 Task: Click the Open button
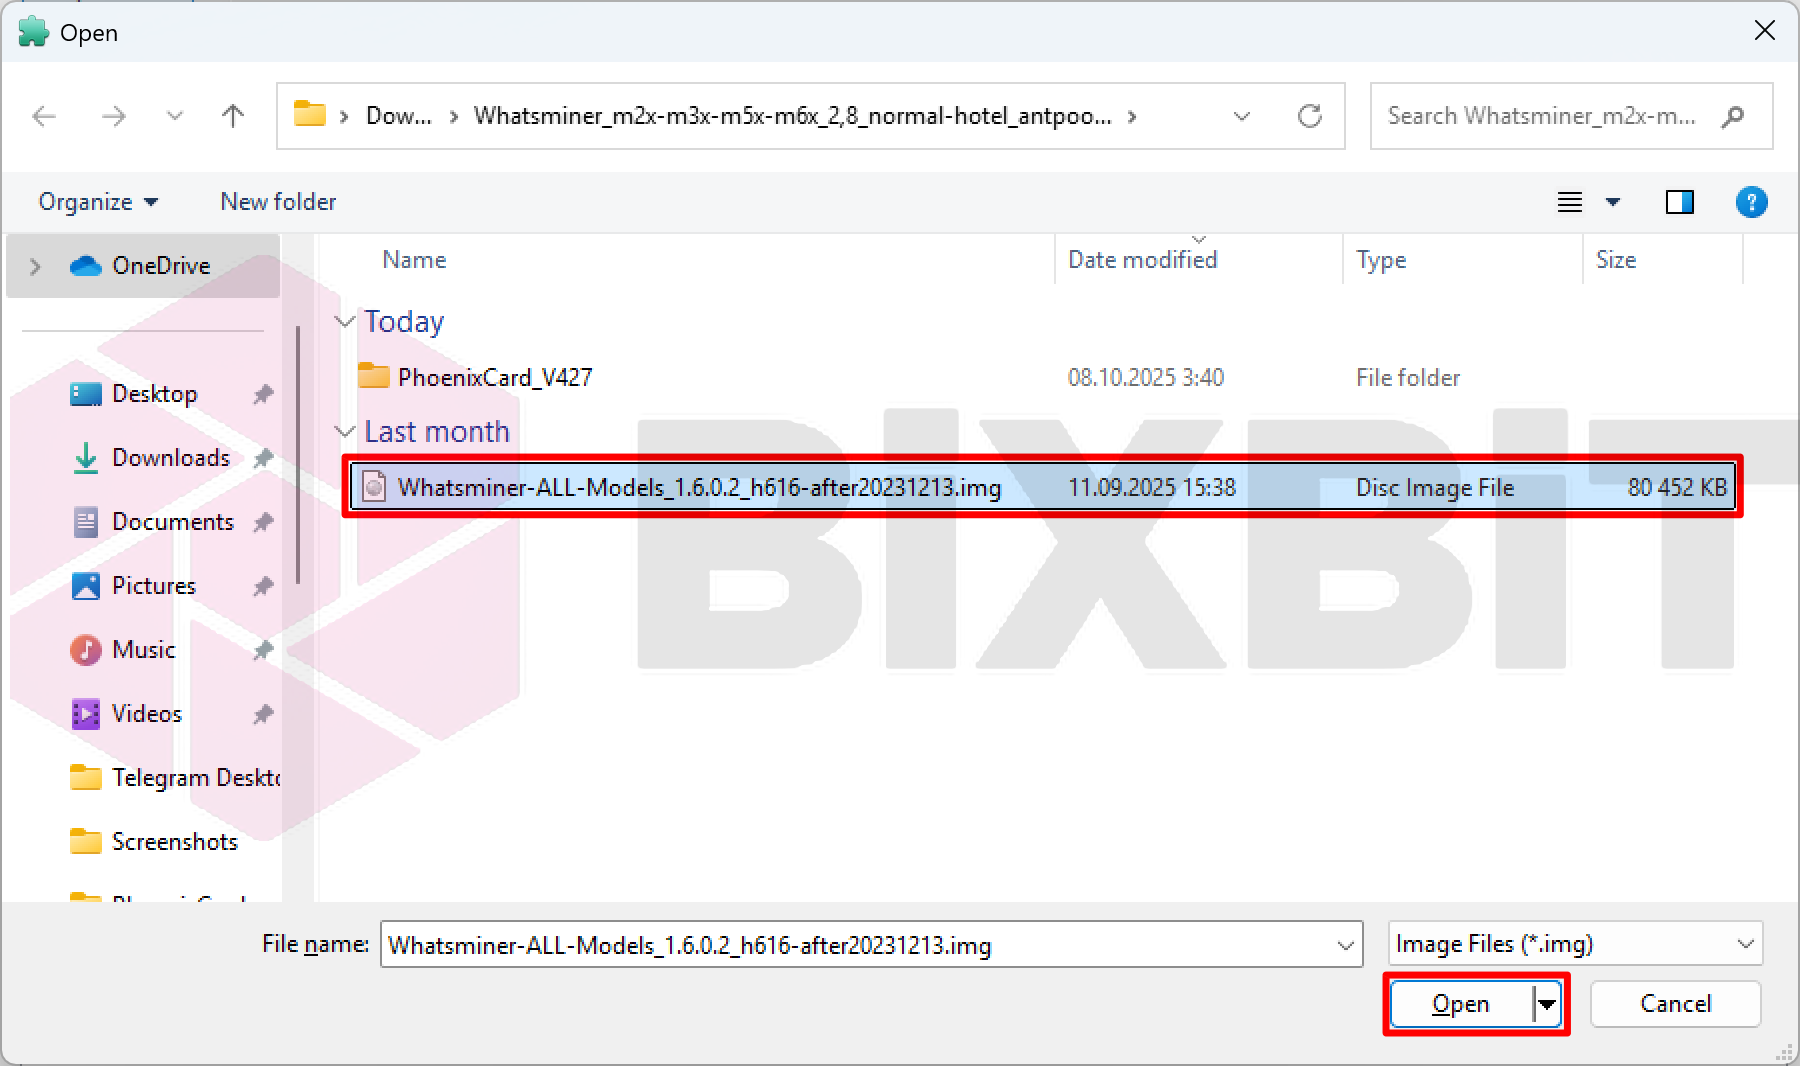point(1461,1004)
